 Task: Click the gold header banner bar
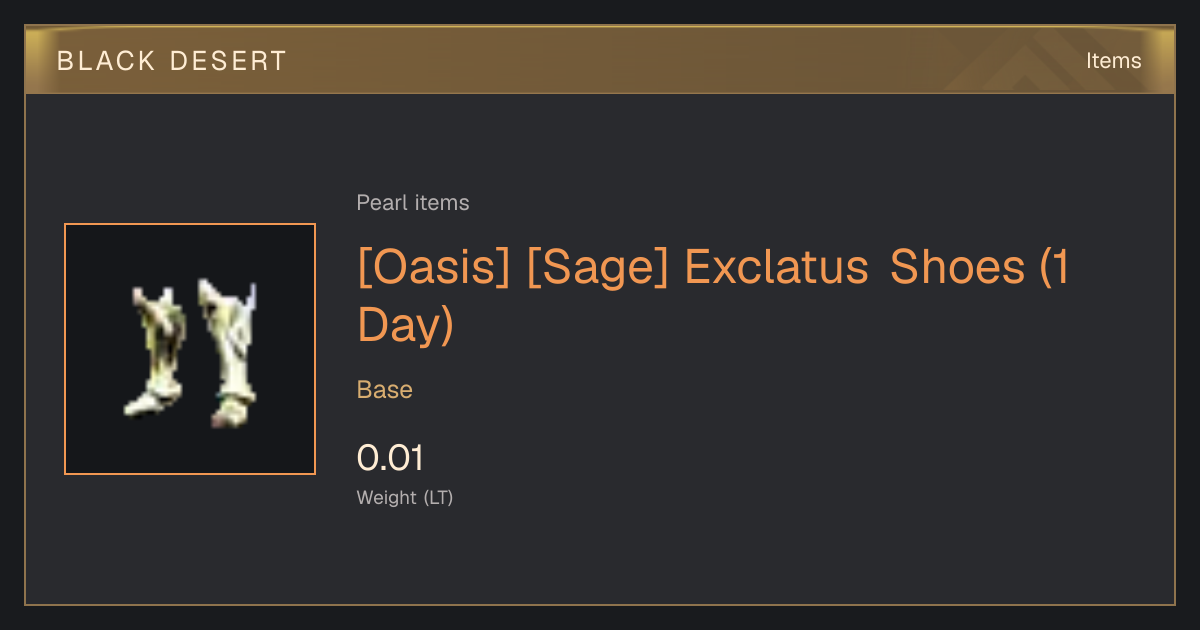[600, 60]
